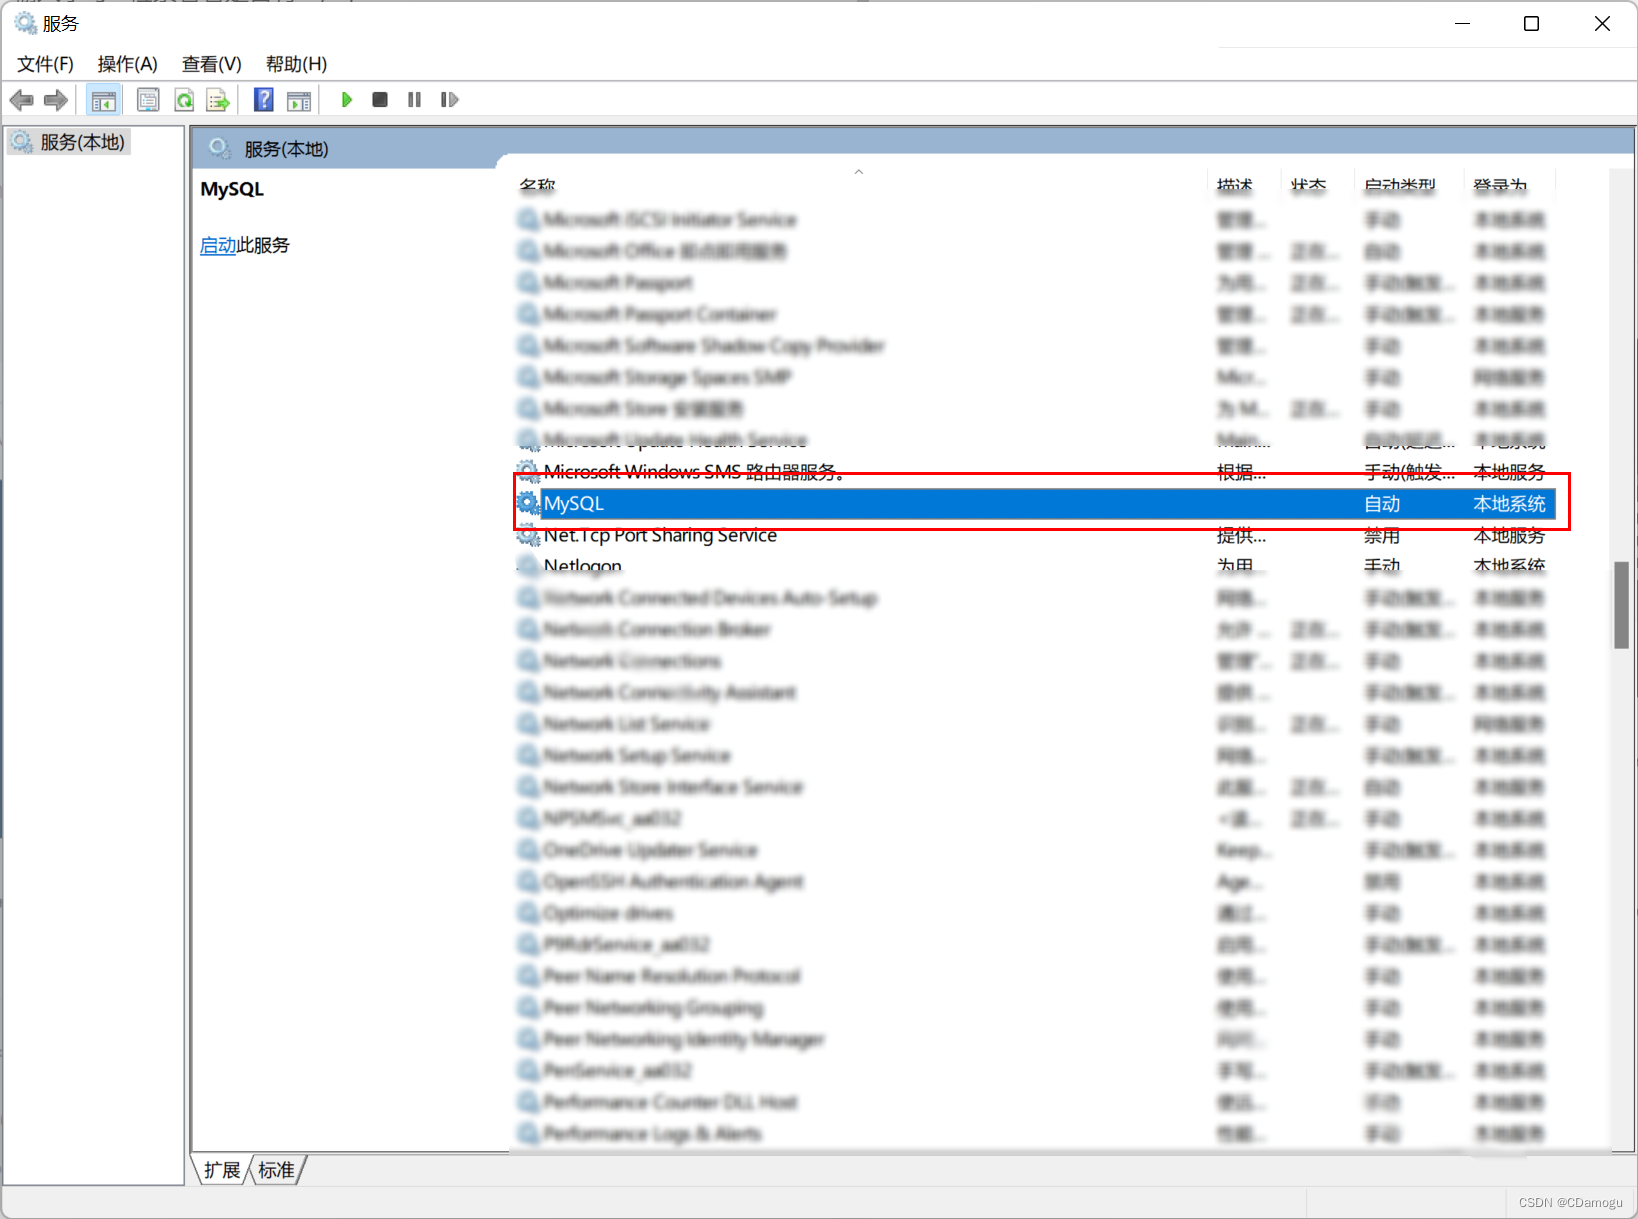Screen dimensions: 1638x1219
Task: Sort services by the 名称 column
Action: 537,185
